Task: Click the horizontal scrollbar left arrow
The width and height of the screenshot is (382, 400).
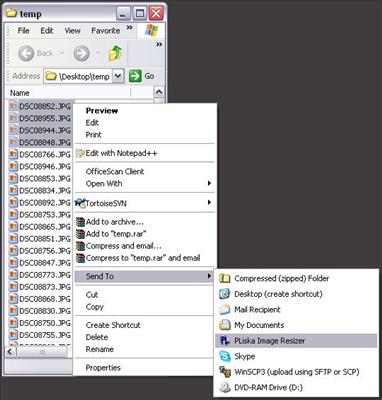Action: click(x=10, y=352)
